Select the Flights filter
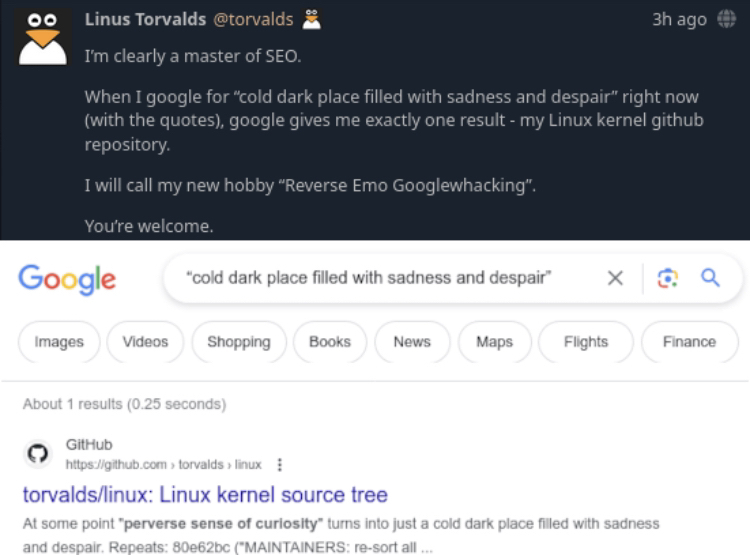 586,342
